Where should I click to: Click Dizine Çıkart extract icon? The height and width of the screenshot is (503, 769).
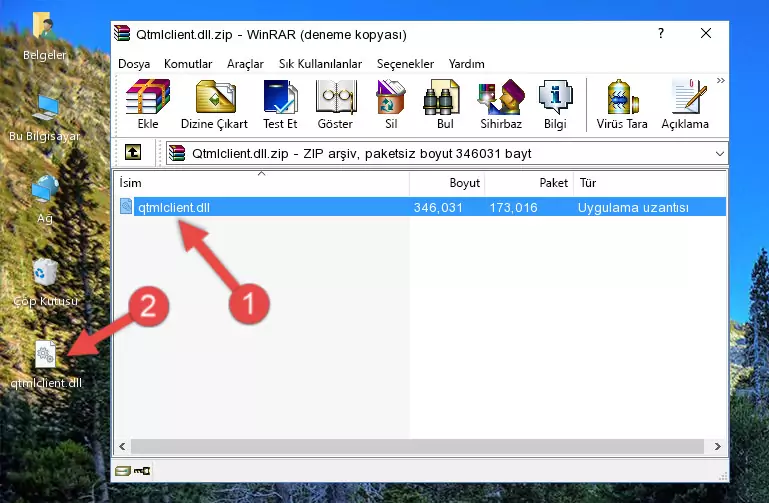[214, 104]
